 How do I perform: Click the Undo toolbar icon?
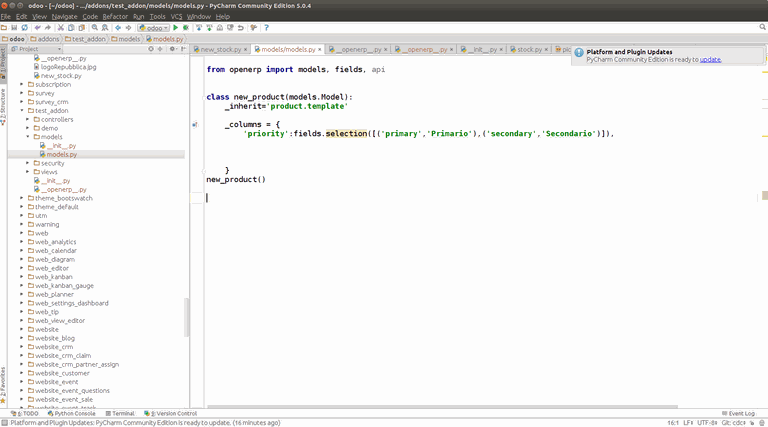click(x=38, y=28)
